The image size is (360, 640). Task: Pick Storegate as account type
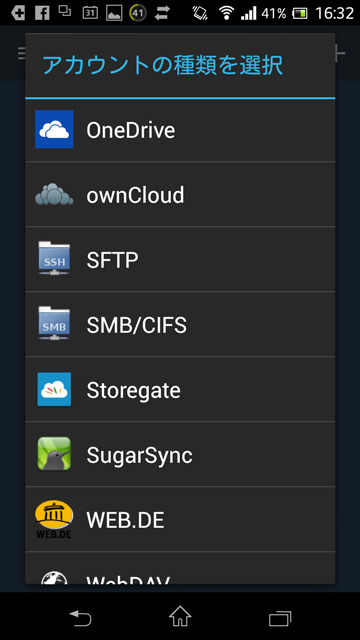coord(180,389)
